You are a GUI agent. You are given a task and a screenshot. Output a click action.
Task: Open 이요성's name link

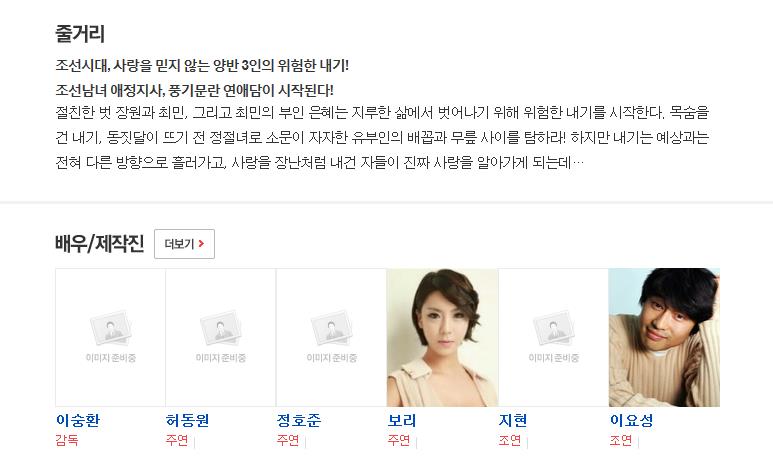632,420
